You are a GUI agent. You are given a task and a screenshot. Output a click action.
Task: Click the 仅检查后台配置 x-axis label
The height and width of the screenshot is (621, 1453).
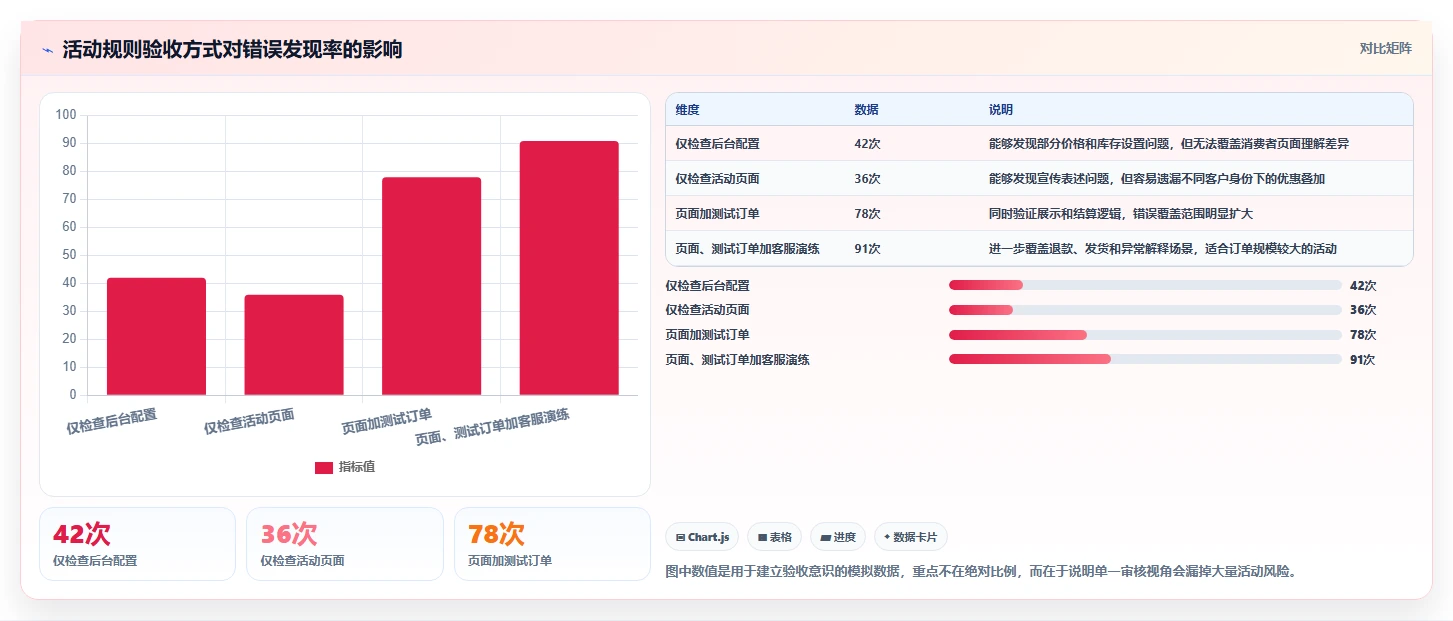coord(112,422)
